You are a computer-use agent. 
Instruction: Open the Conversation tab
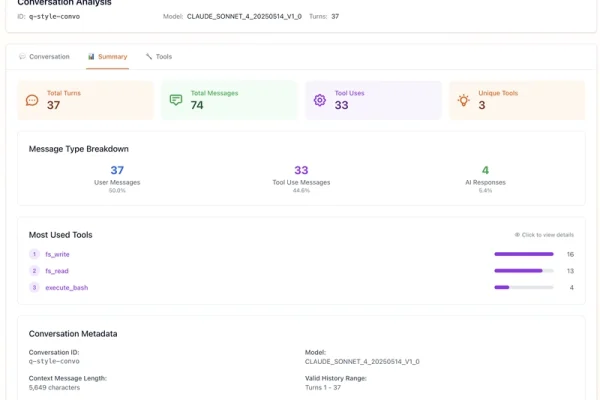(x=49, y=57)
